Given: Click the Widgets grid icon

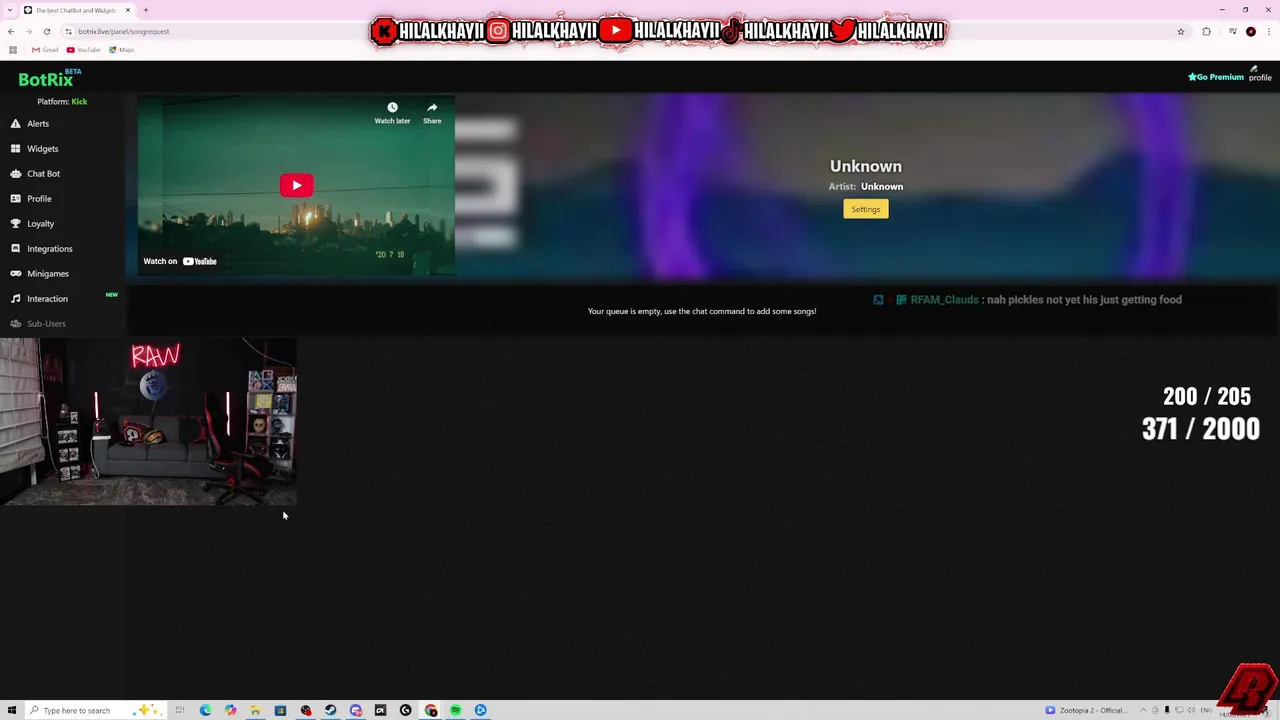Looking at the screenshot, I should coord(15,149).
